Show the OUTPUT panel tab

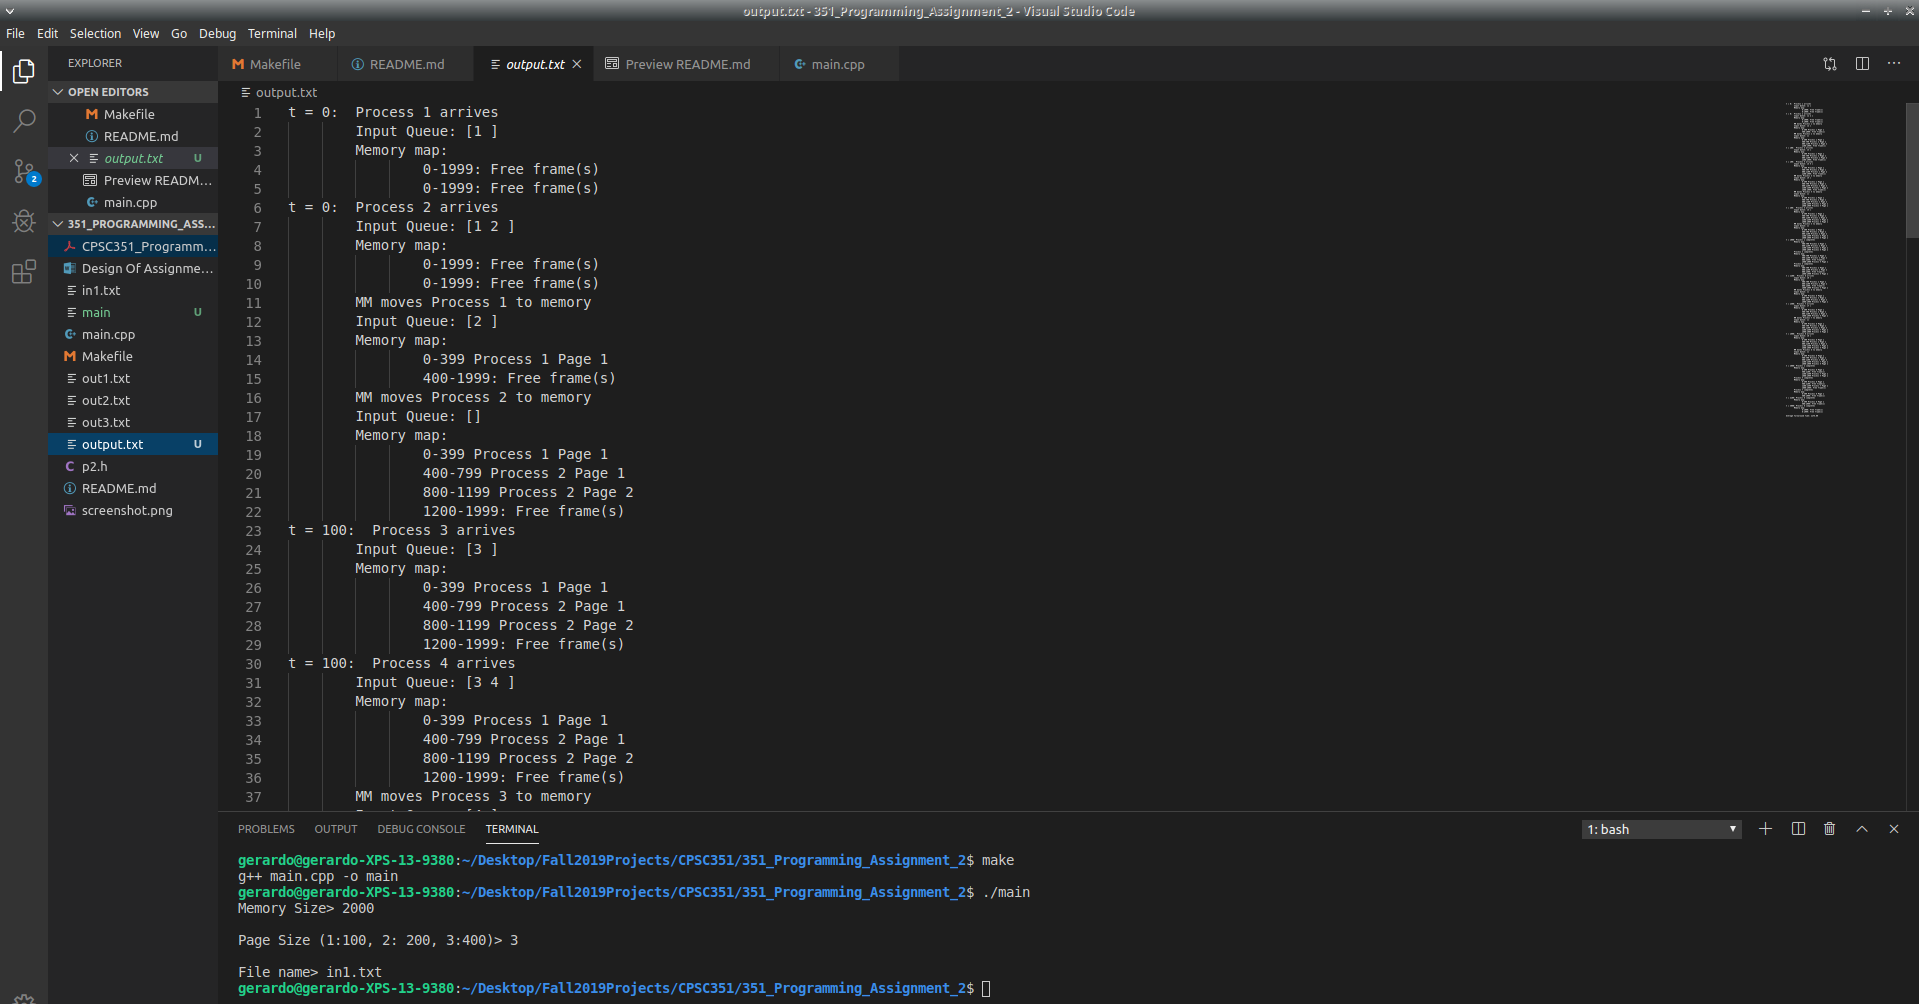coord(336,829)
